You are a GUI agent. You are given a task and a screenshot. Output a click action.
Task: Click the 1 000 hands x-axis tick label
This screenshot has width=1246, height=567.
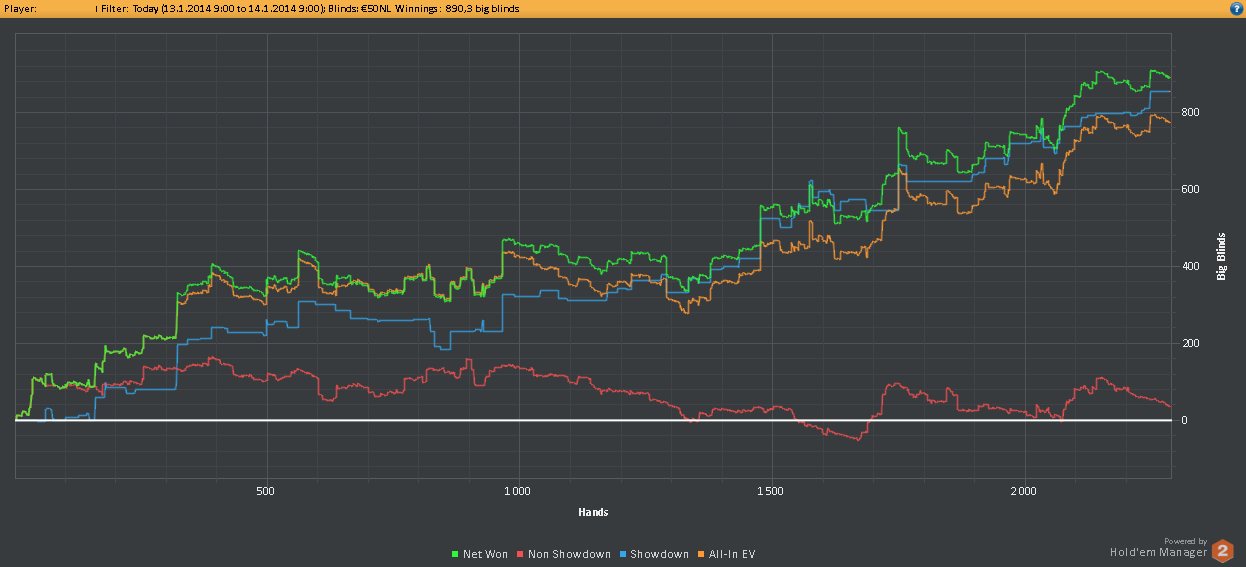[x=517, y=491]
